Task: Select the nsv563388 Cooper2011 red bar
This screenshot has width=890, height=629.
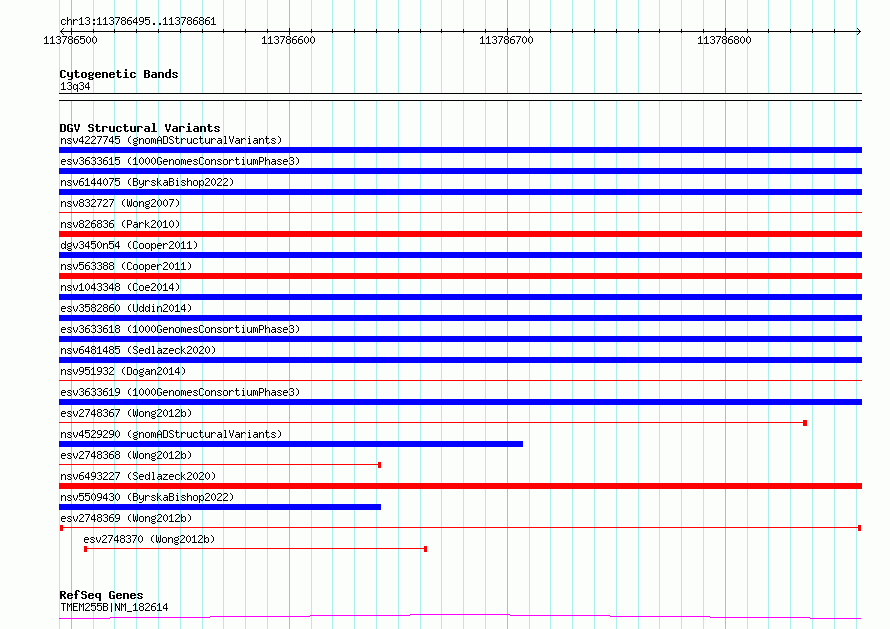Action: [460, 276]
